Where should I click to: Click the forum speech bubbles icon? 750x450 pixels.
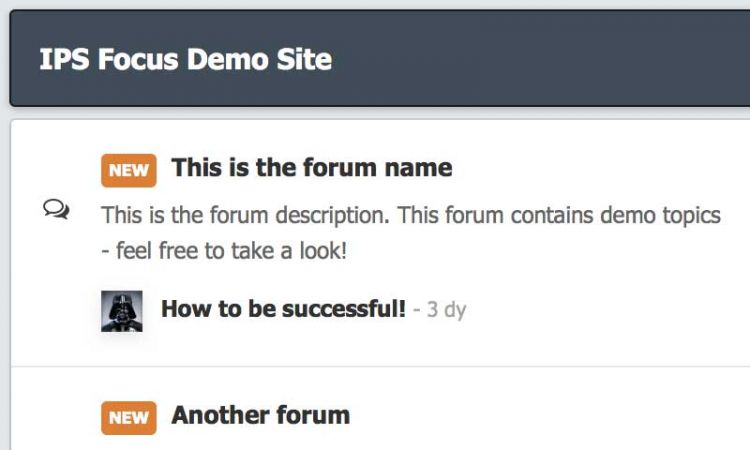pos(56,209)
